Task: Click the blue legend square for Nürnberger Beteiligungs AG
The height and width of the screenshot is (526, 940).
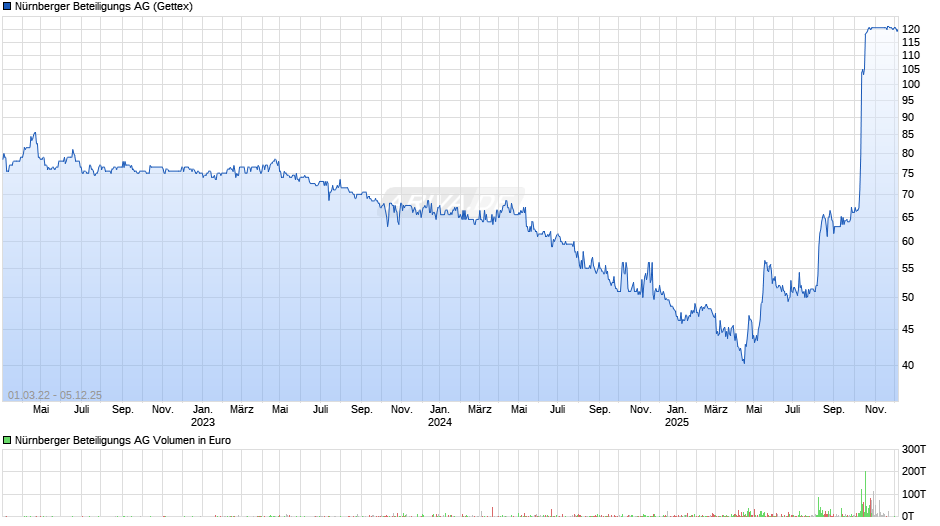Action: (x=7, y=7)
